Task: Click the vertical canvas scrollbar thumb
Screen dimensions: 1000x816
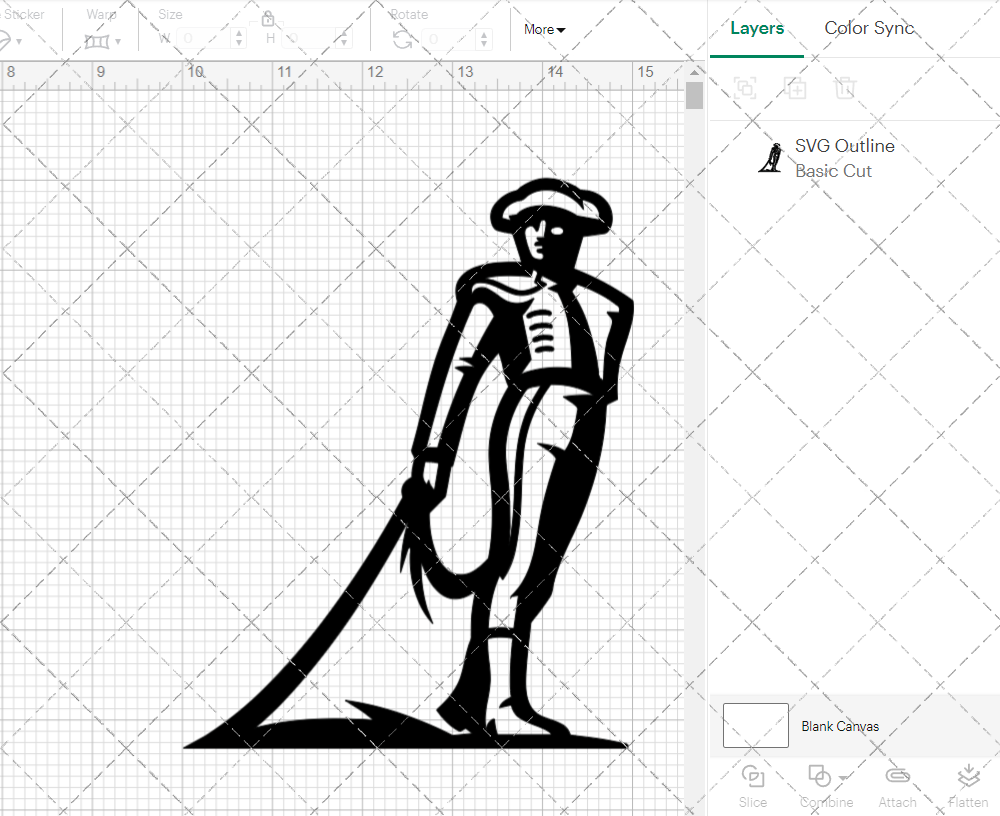Action: [695, 95]
